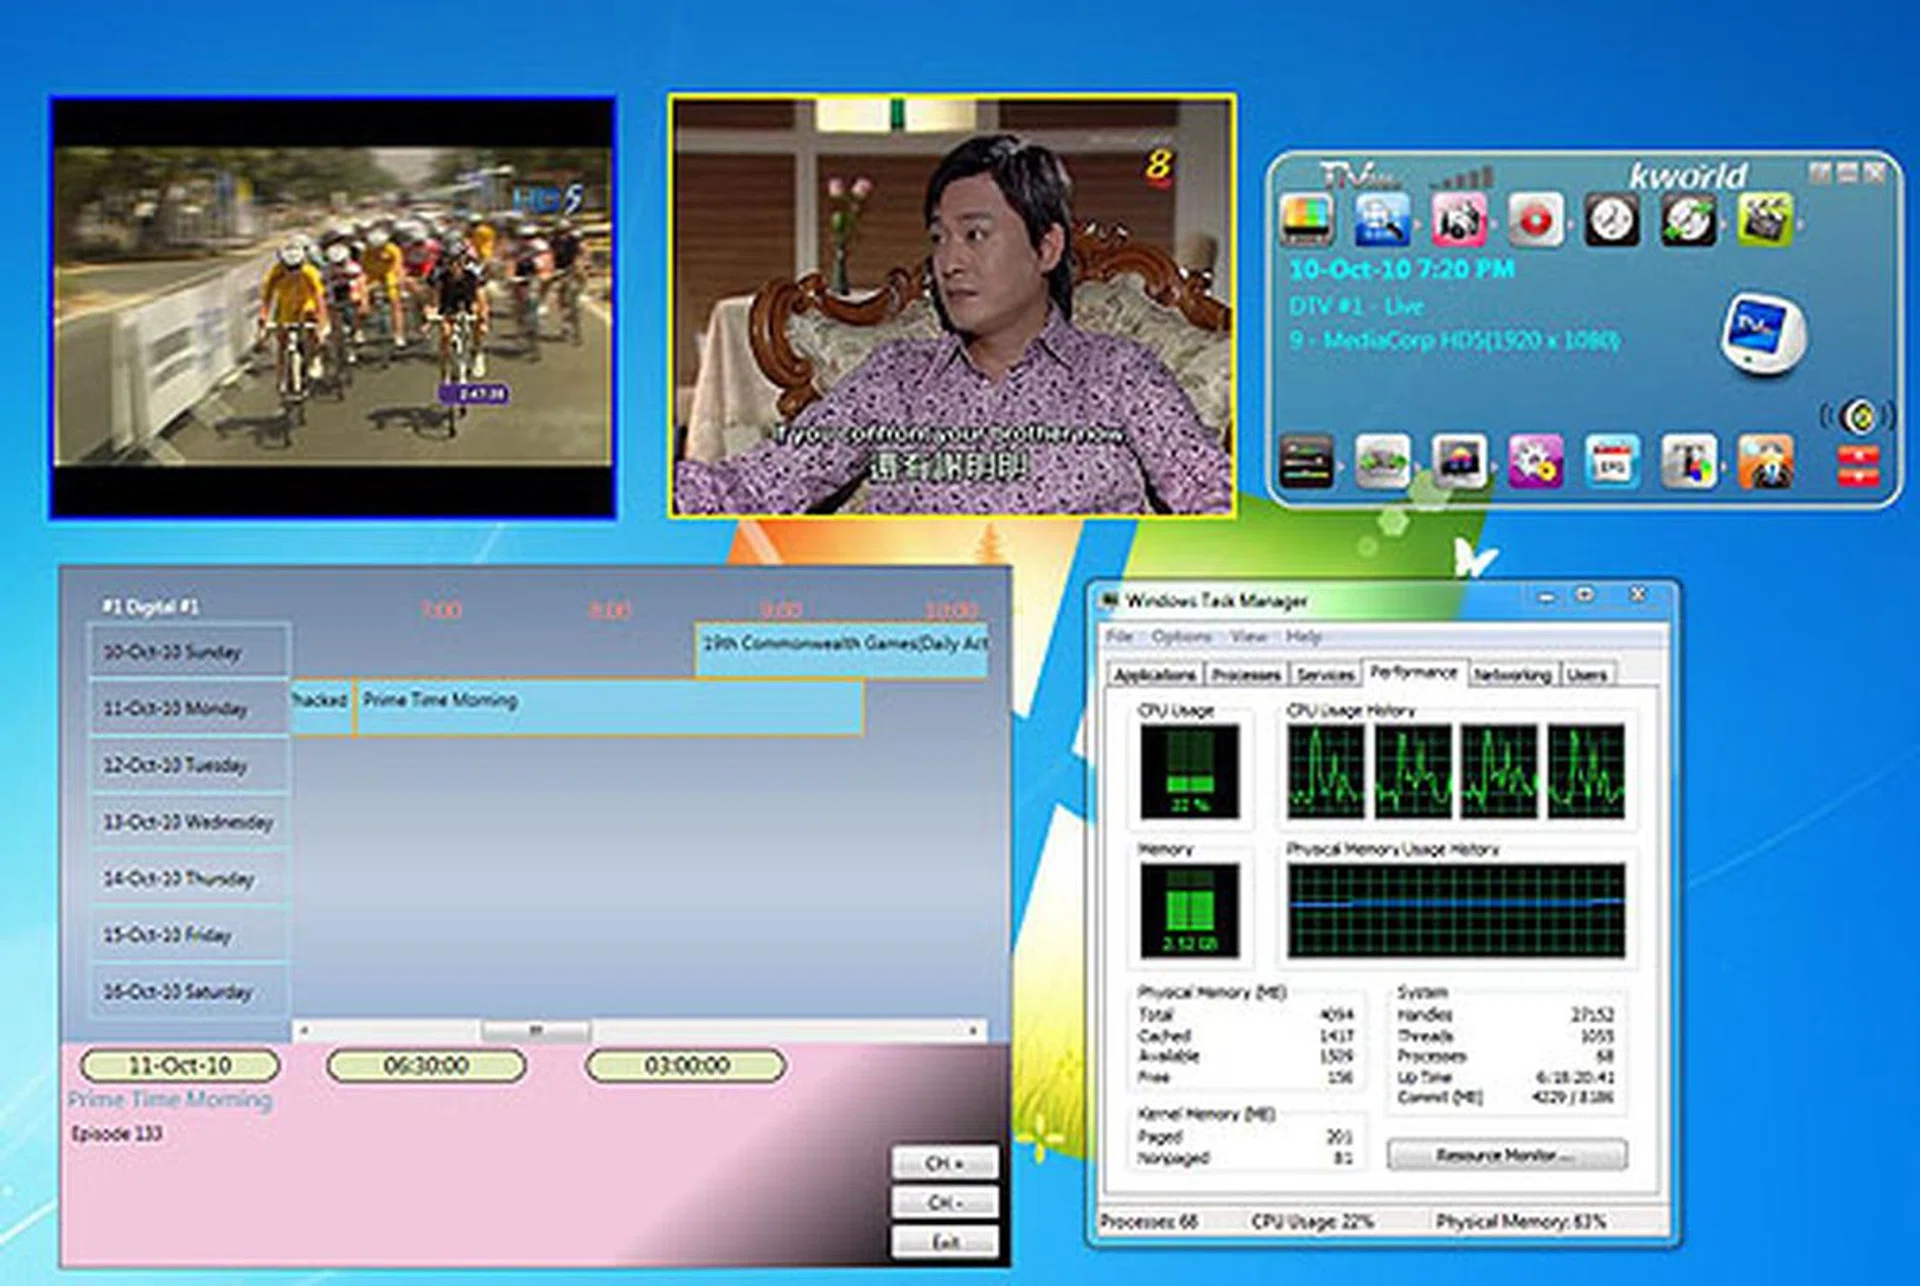Screen dimensions: 1920x1286
Task: Open the Options menu in Task Manager
Action: 1181,637
